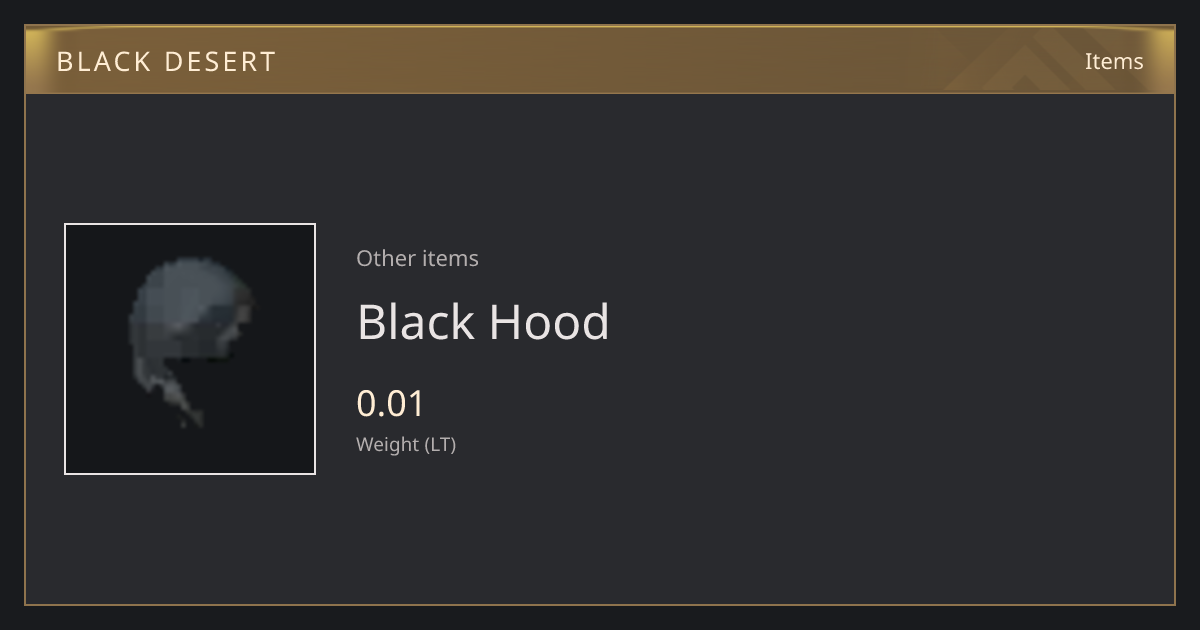
Task: Click the word items after Other
Action: 450,258
